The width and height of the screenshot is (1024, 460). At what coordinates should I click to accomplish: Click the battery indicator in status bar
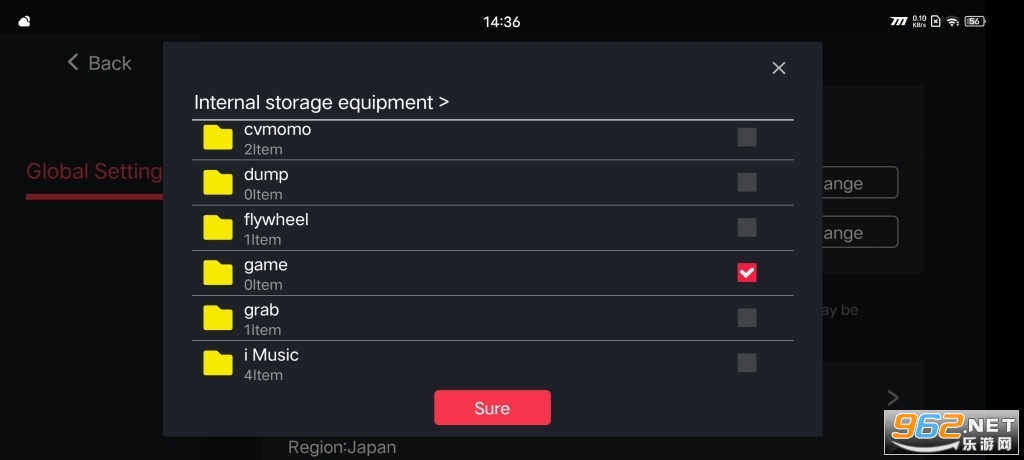coord(975,21)
